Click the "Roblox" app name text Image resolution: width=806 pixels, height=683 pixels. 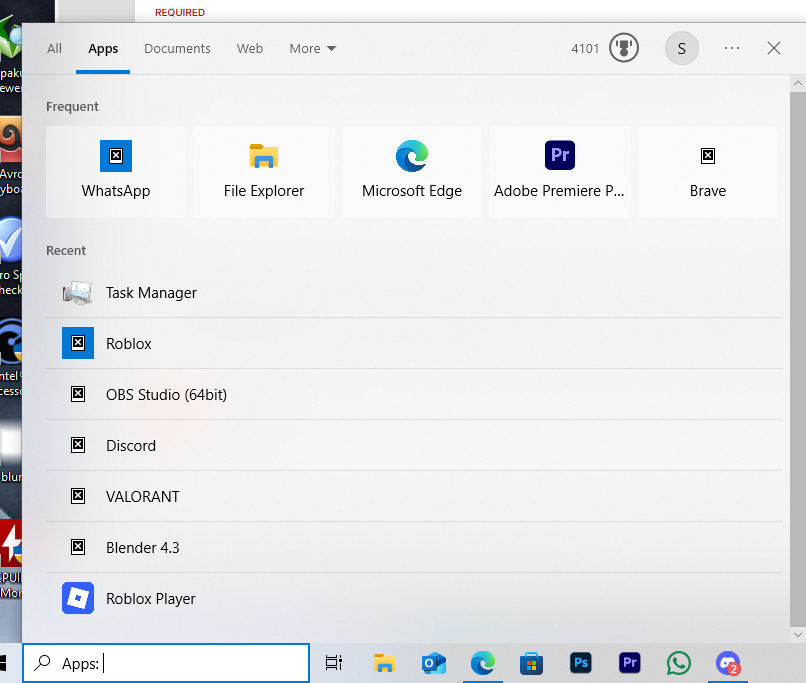click(129, 343)
